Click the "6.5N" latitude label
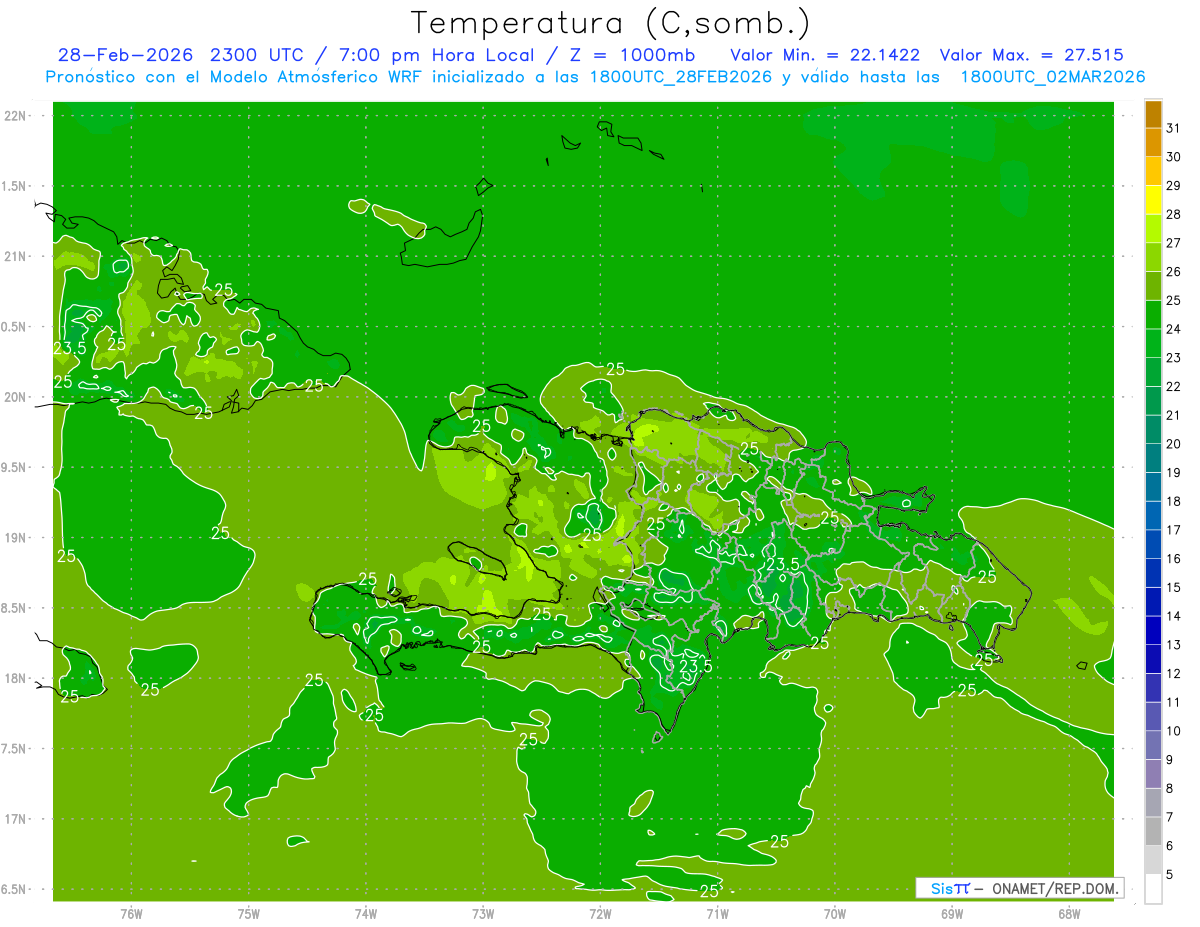This screenshot has height=927, width=1200. coord(14,889)
